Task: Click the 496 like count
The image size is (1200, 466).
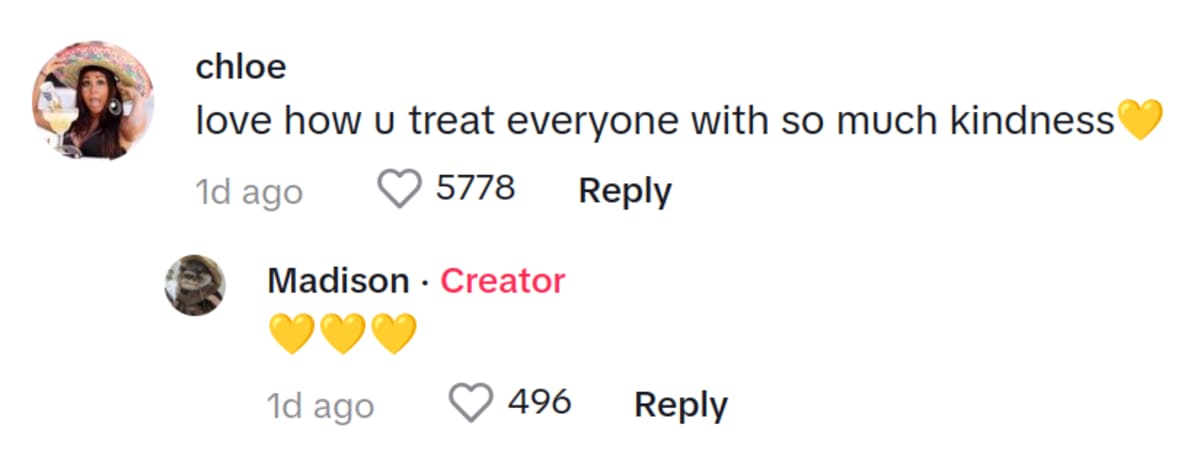Action: tap(539, 403)
